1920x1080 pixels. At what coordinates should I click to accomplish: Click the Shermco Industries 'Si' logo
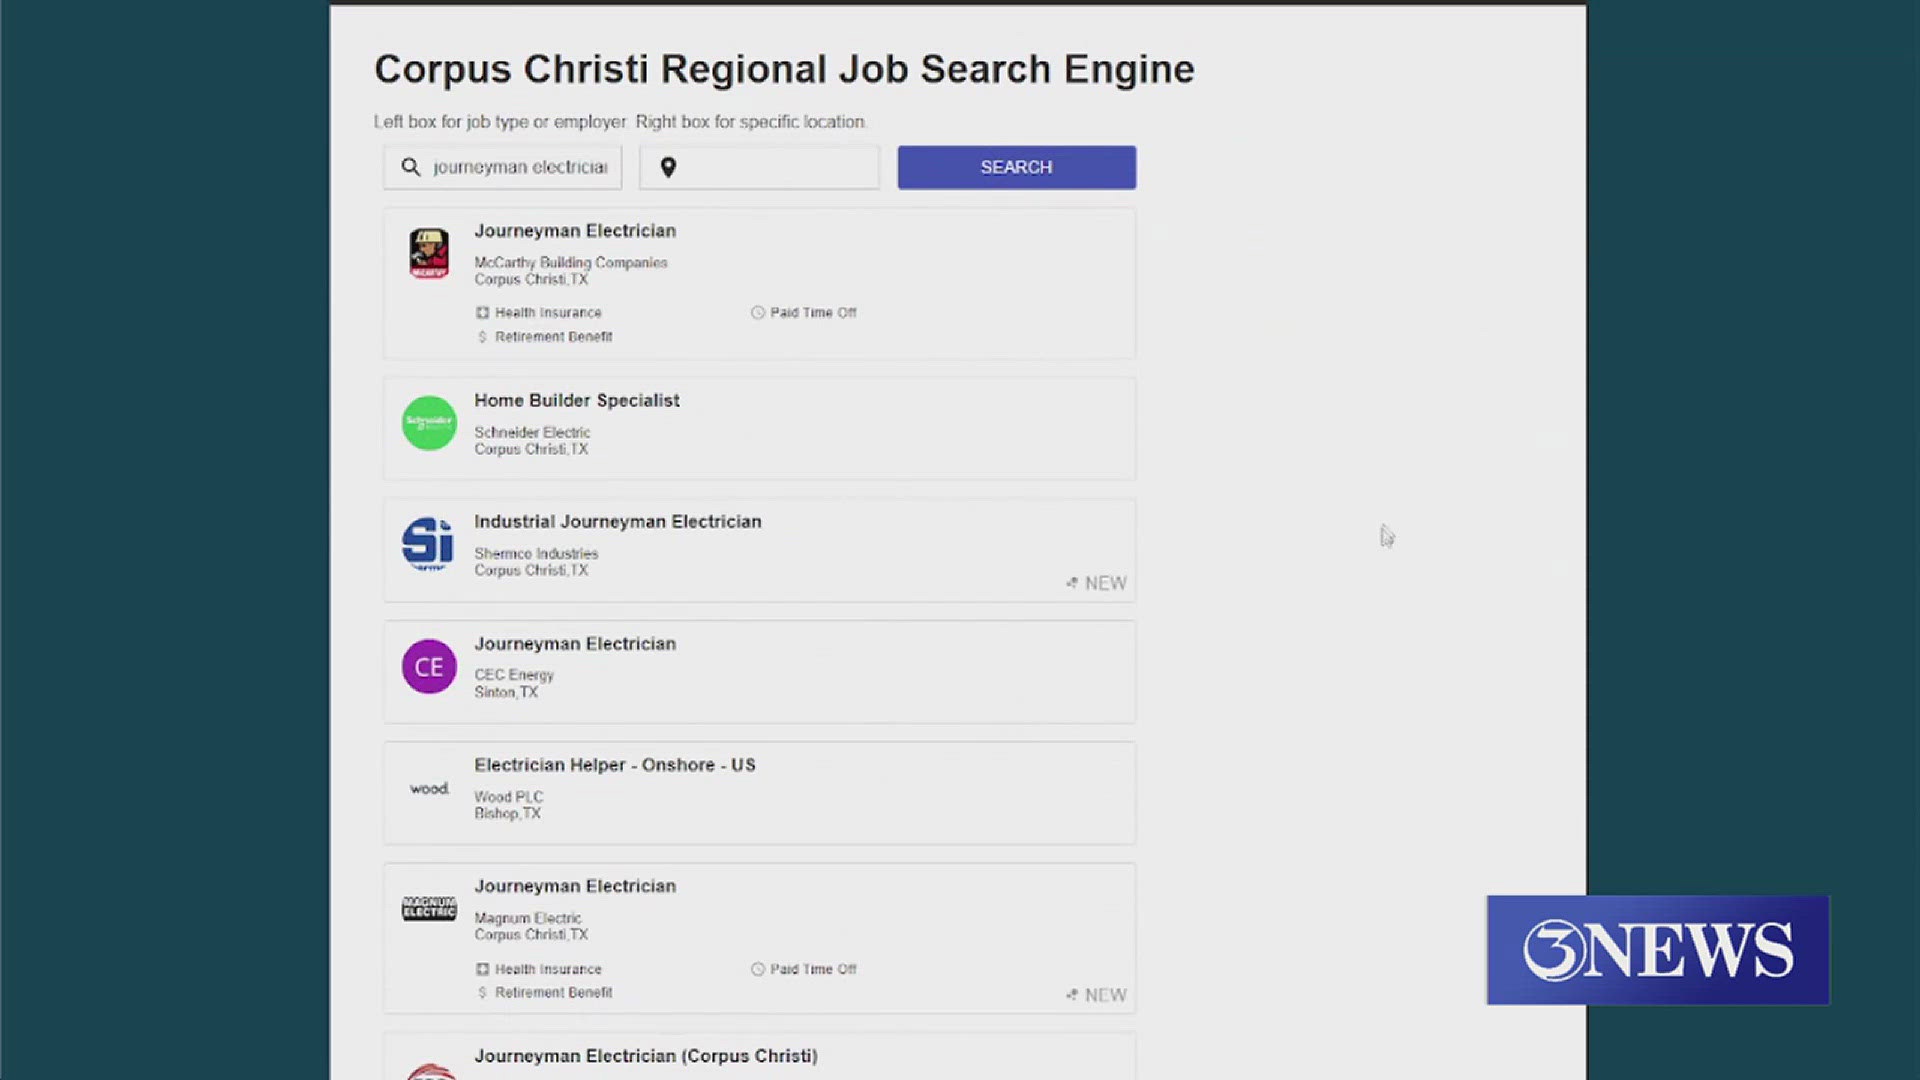(428, 544)
